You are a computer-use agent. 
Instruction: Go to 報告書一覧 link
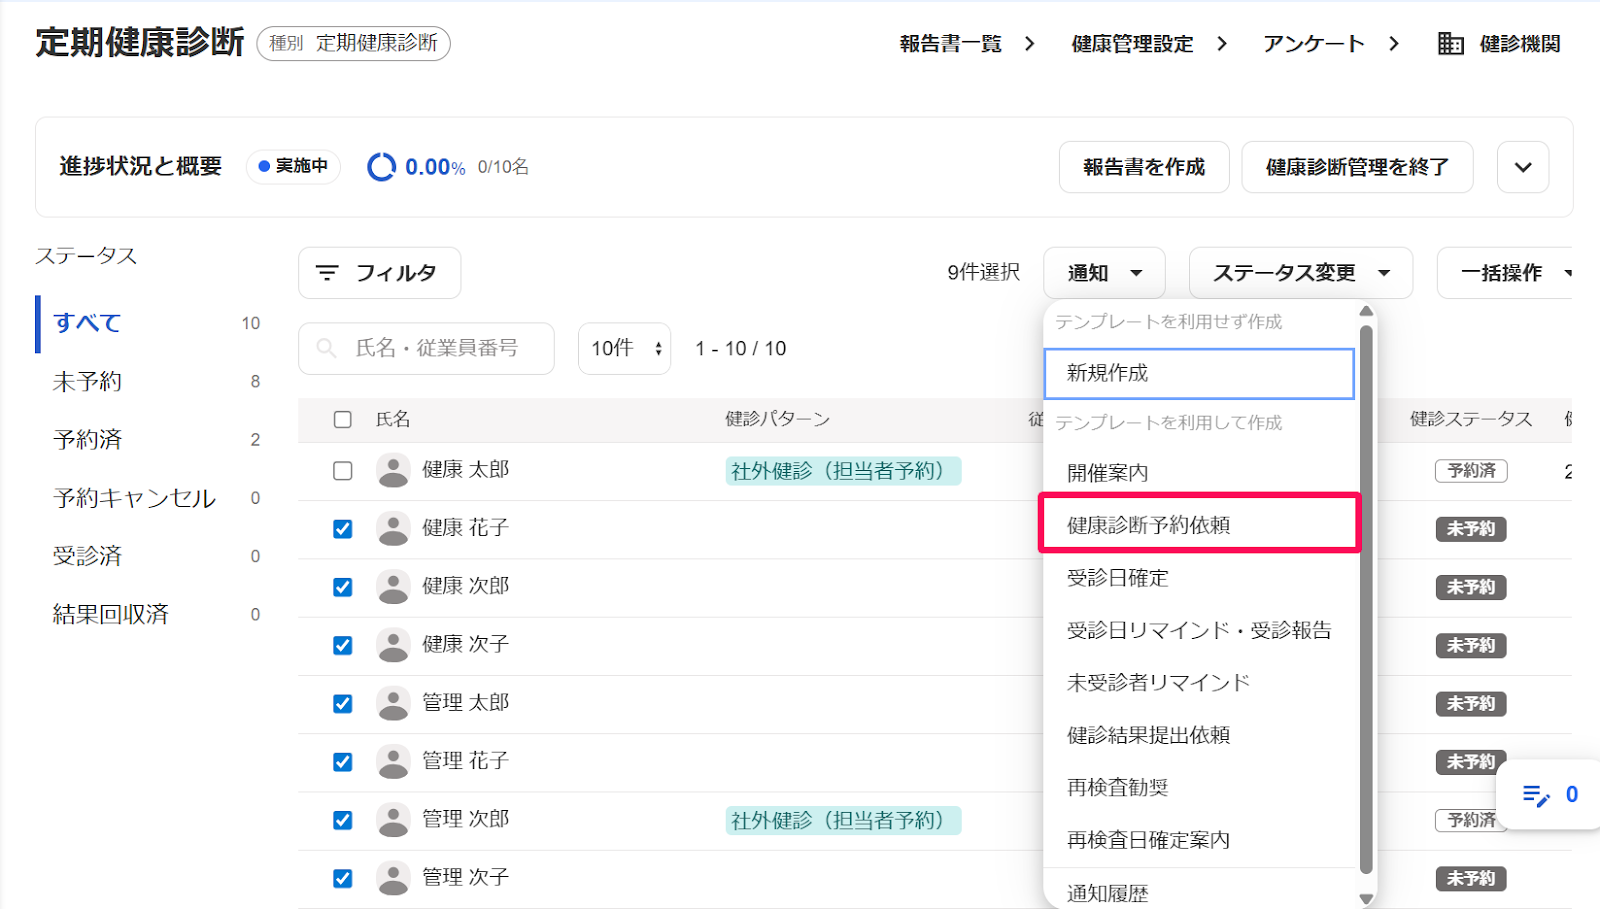click(950, 44)
